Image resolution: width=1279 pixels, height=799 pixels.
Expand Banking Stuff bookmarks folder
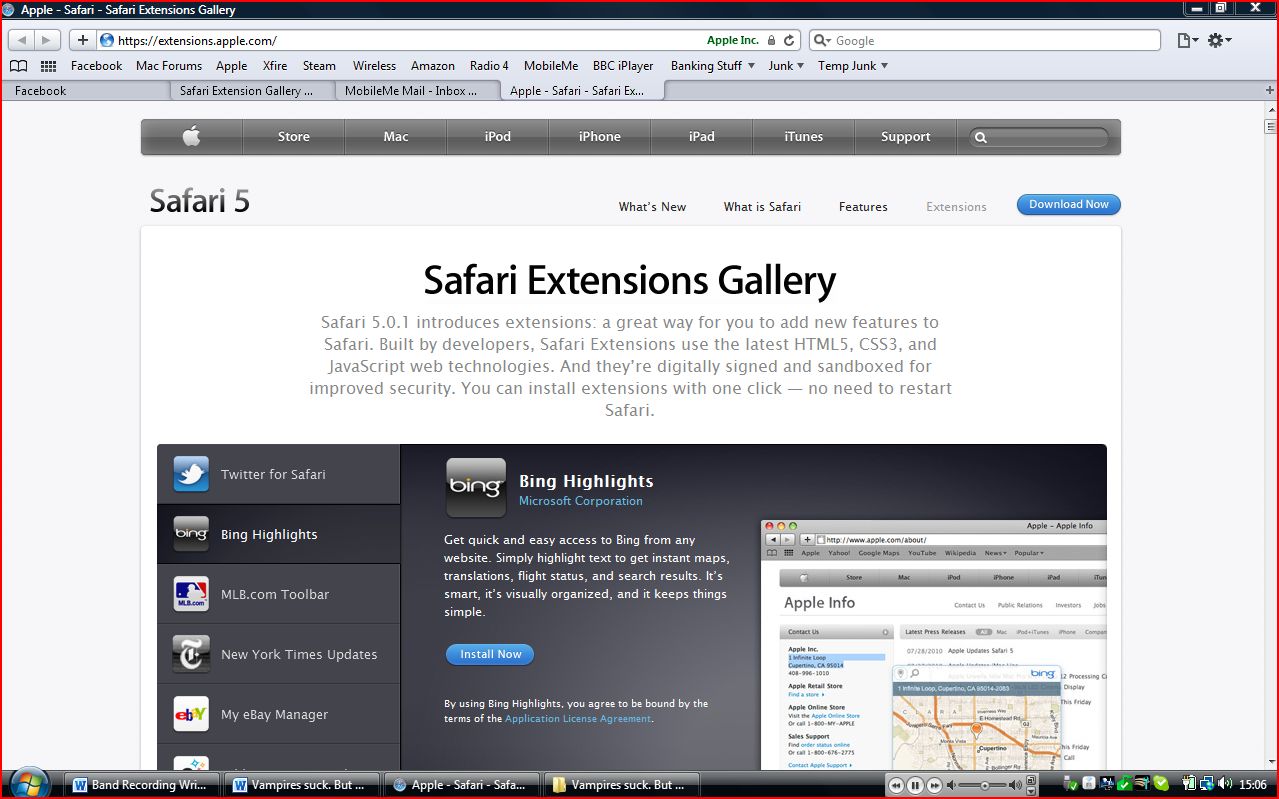coord(713,66)
